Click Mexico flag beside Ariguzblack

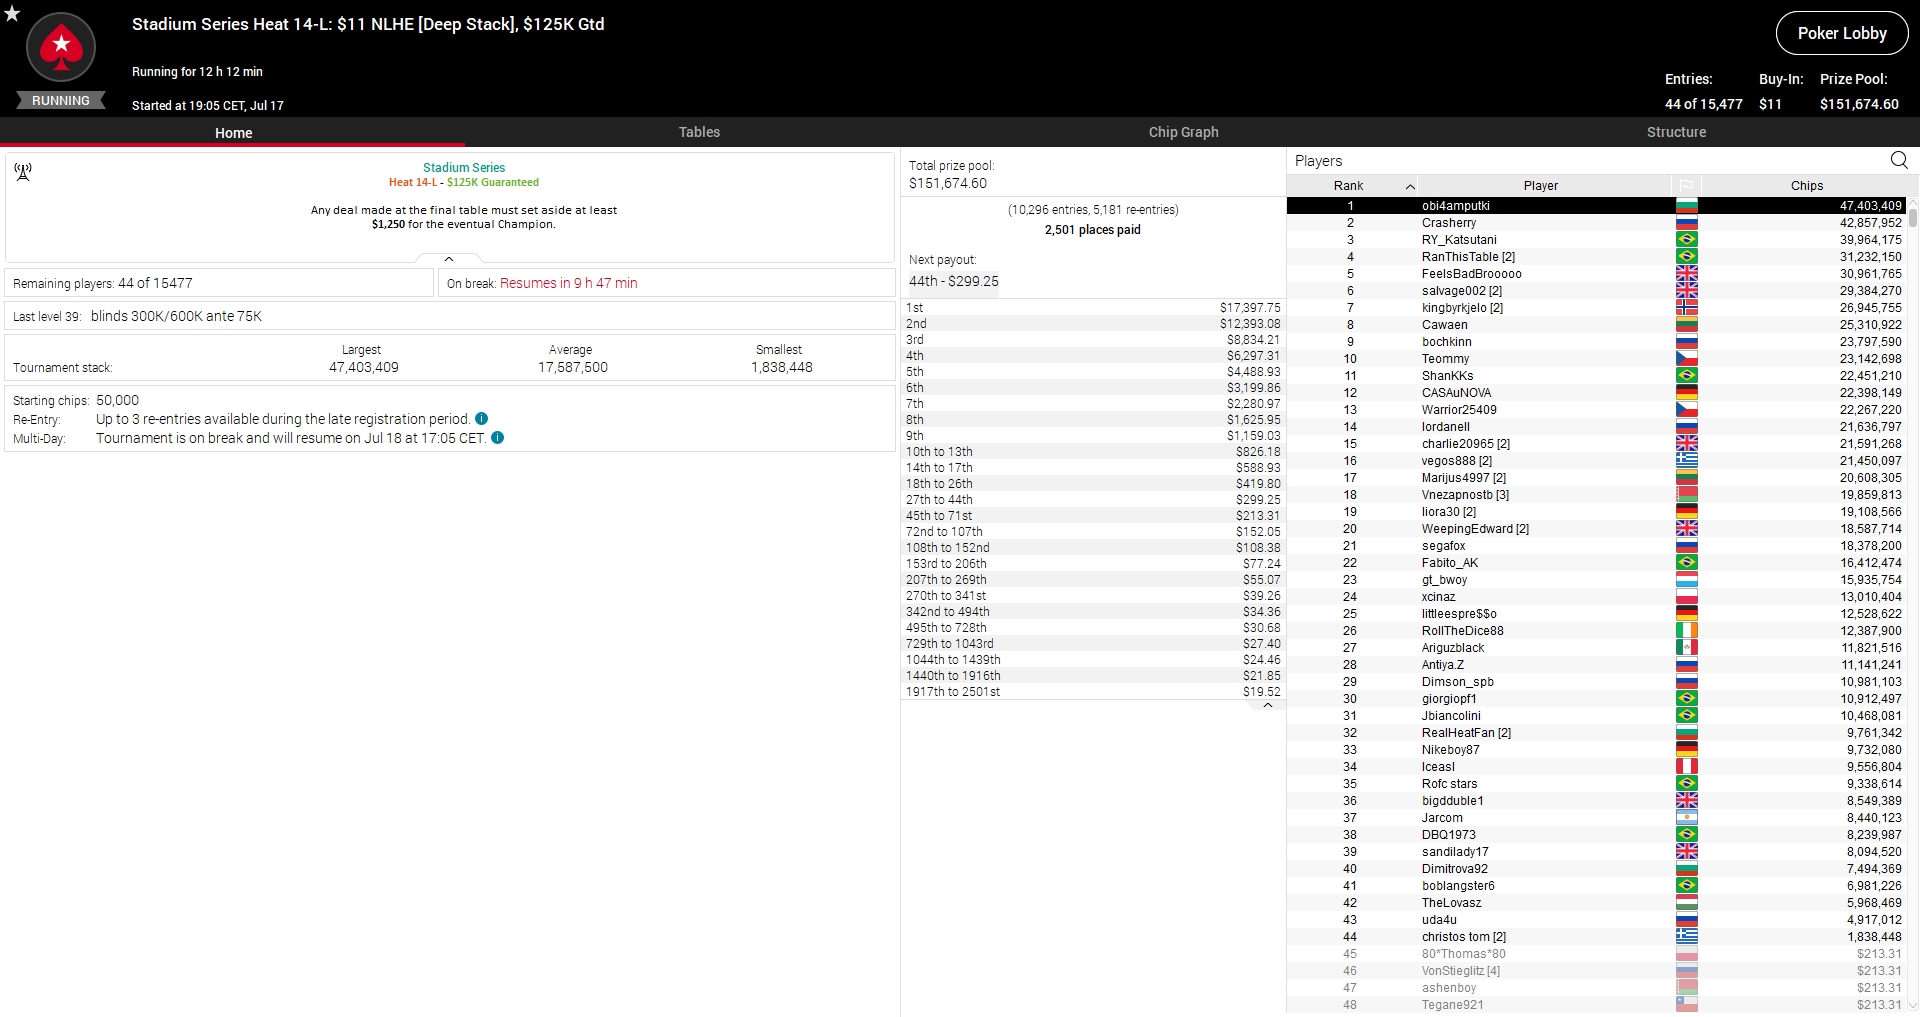coord(1687,648)
